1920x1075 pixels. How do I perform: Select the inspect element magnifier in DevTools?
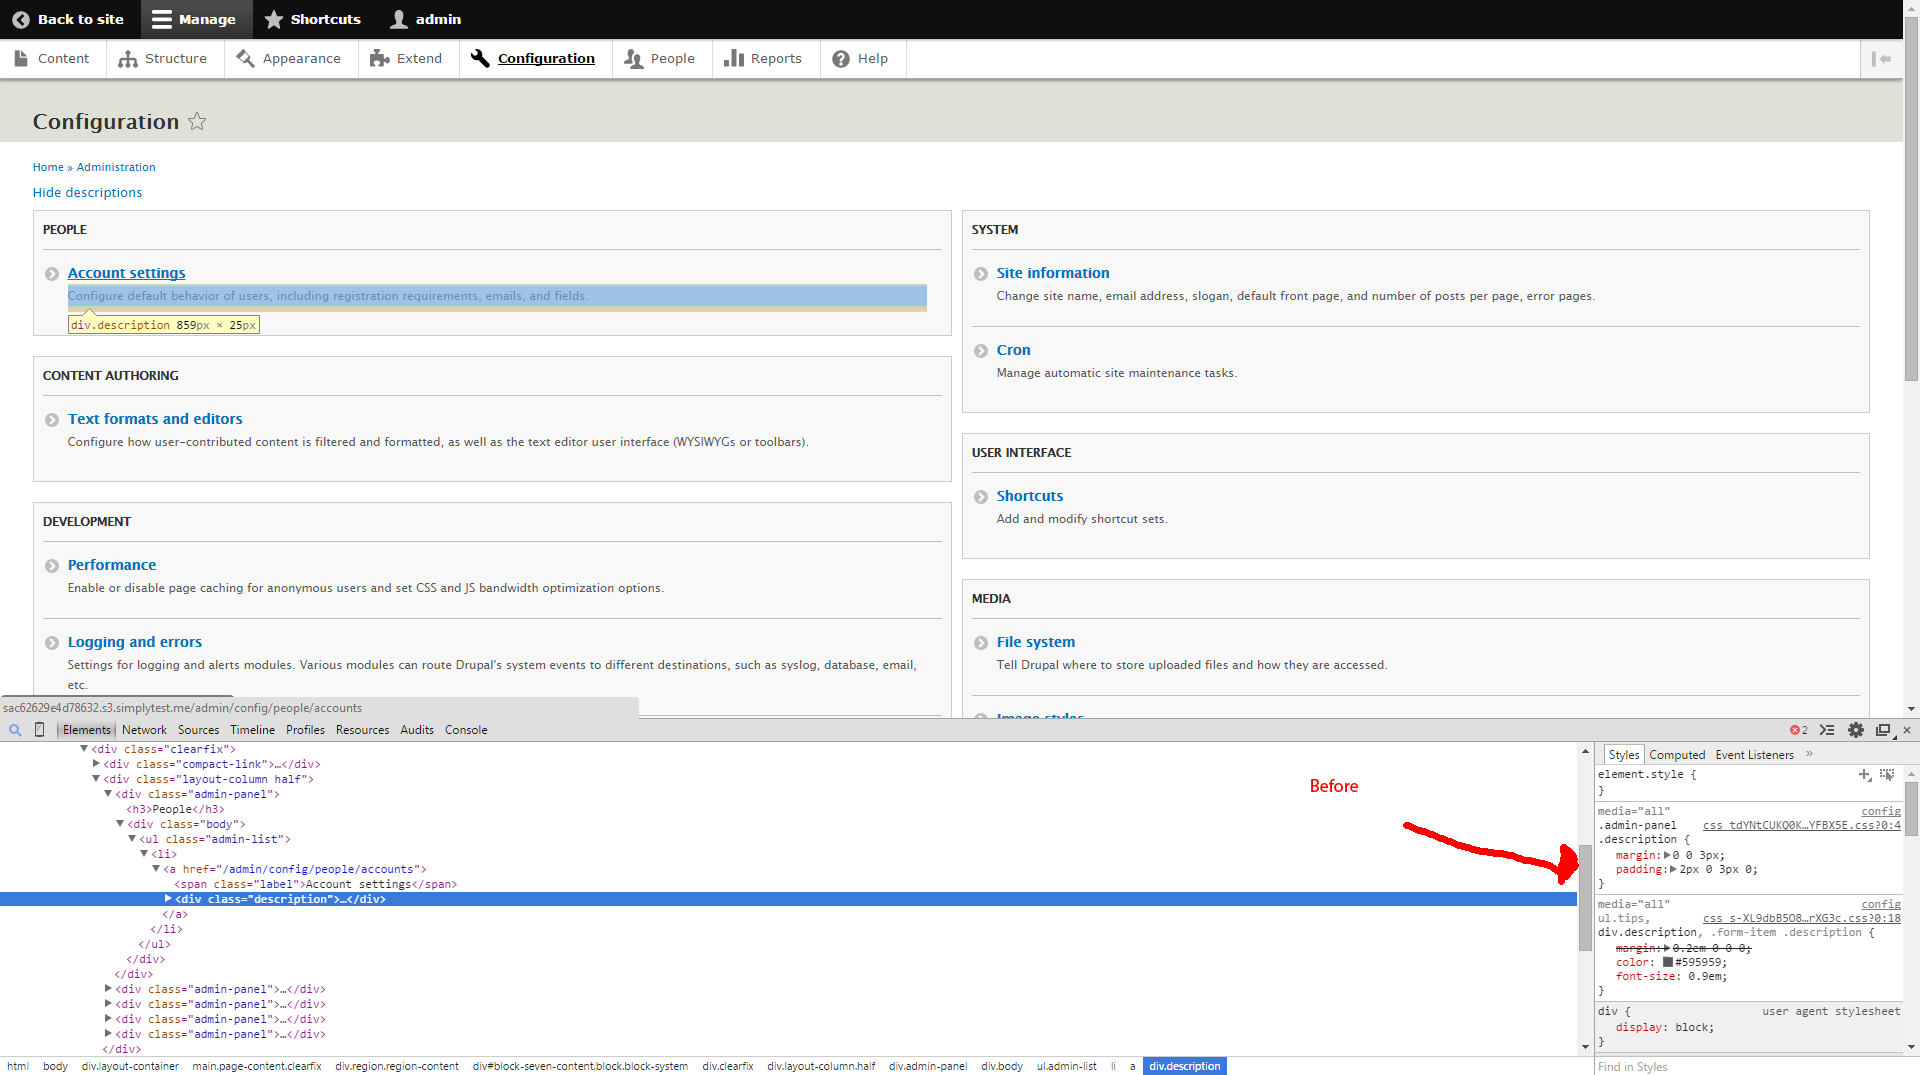(14, 730)
